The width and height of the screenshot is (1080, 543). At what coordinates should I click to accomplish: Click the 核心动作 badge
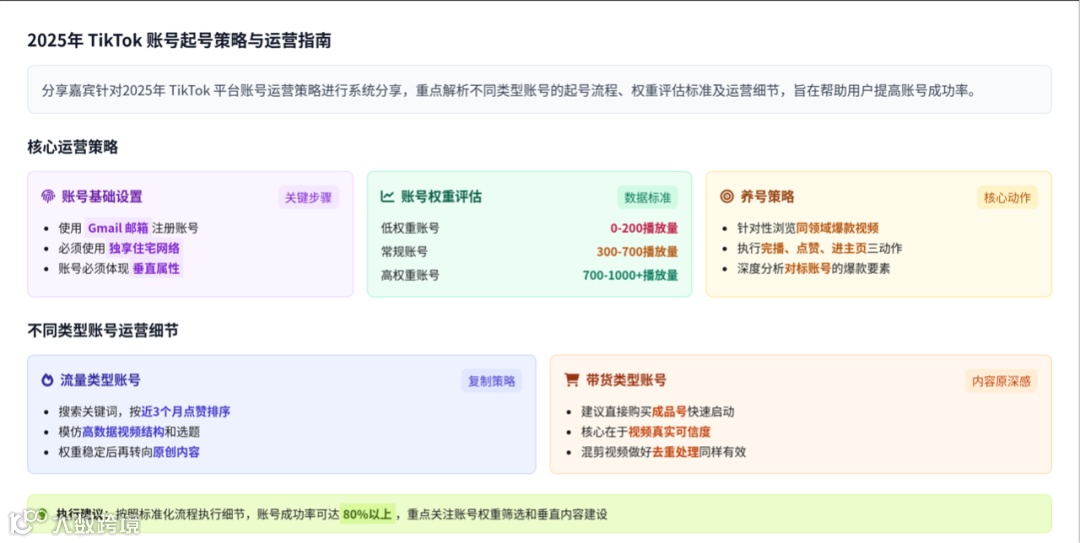coord(1007,197)
